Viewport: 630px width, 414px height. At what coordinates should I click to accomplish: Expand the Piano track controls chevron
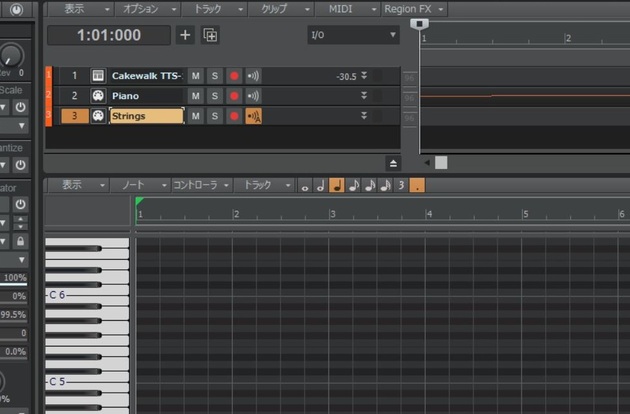click(x=364, y=96)
